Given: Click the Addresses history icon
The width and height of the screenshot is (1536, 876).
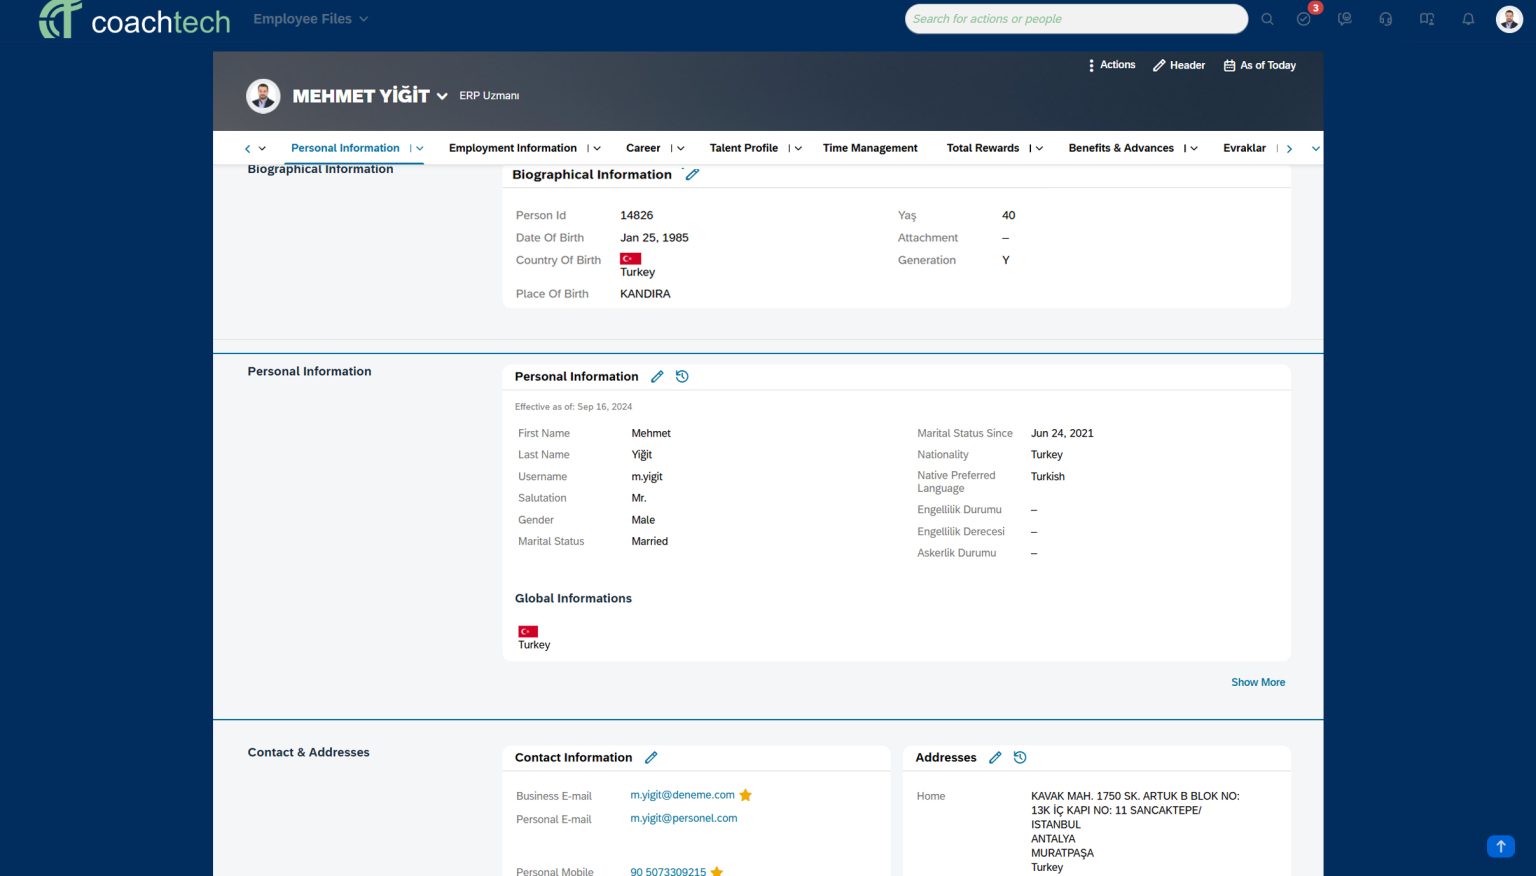Looking at the screenshot, I should 1020,758.
